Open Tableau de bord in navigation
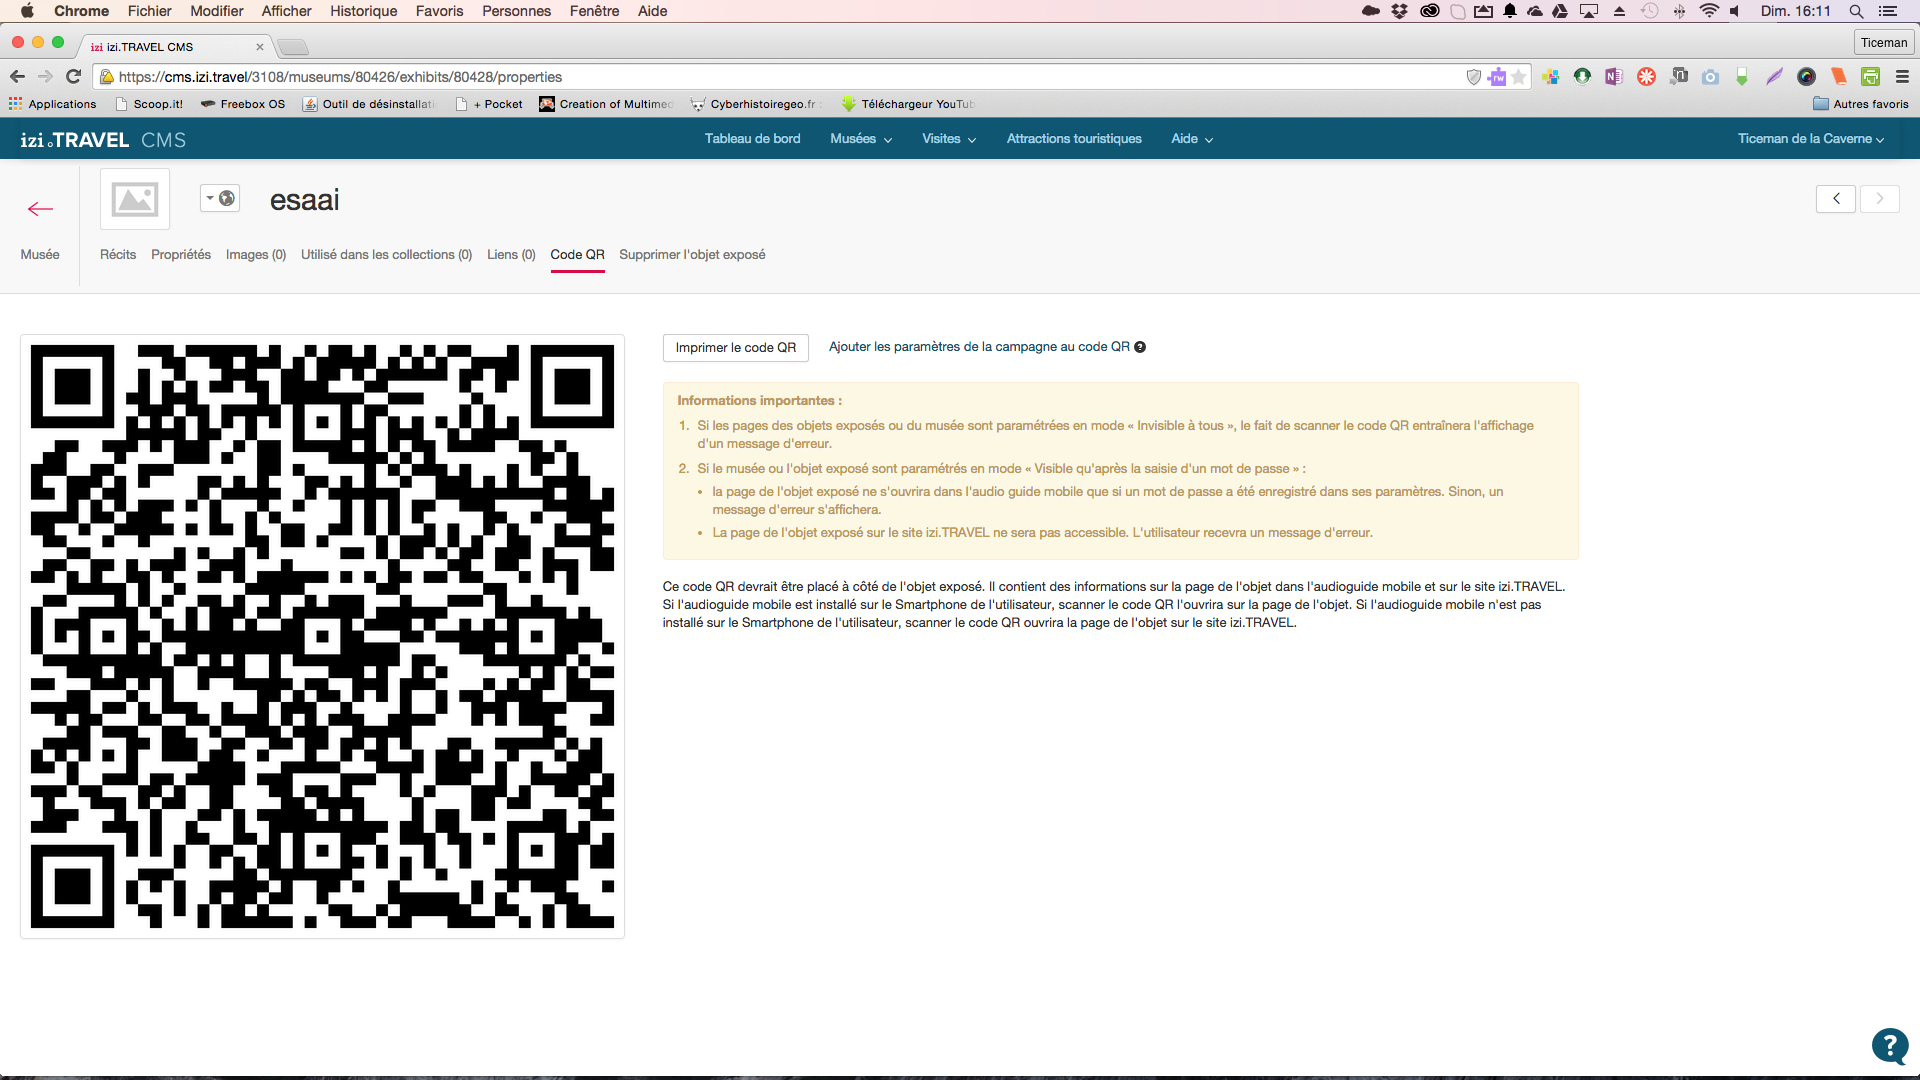The width and height of the screenshot is (1920, 1080). (752, 139)
